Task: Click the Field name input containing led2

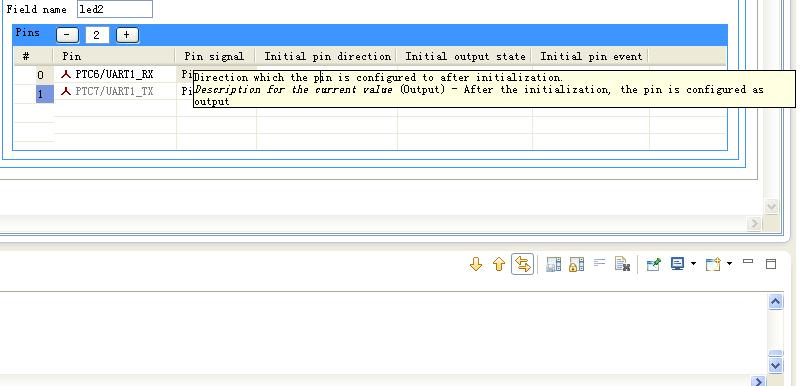Action: [115, 9]
